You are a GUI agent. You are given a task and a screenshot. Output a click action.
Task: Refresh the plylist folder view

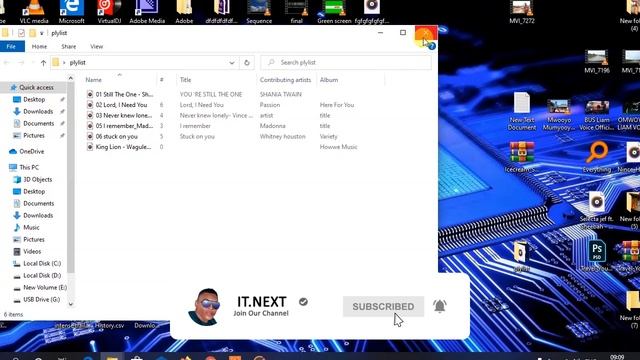pos(247,62)
